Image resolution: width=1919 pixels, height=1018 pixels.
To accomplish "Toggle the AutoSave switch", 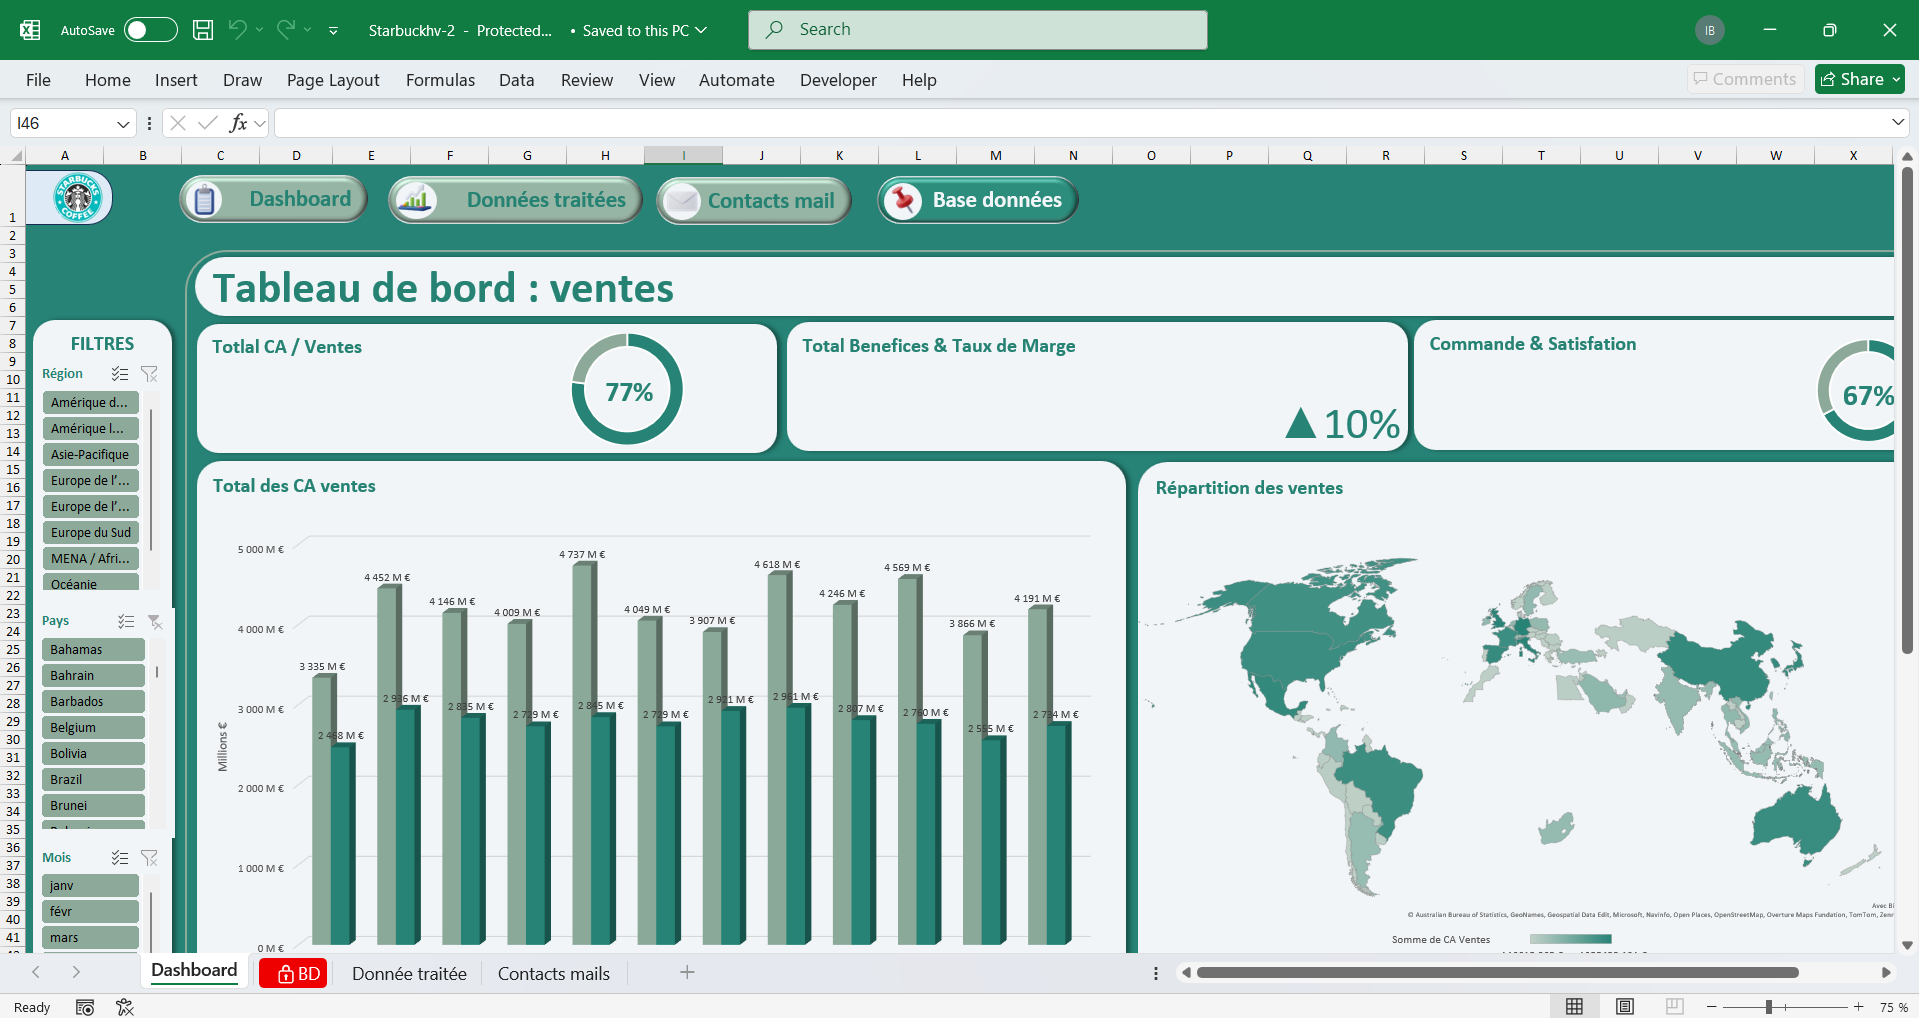I will 150,30.
